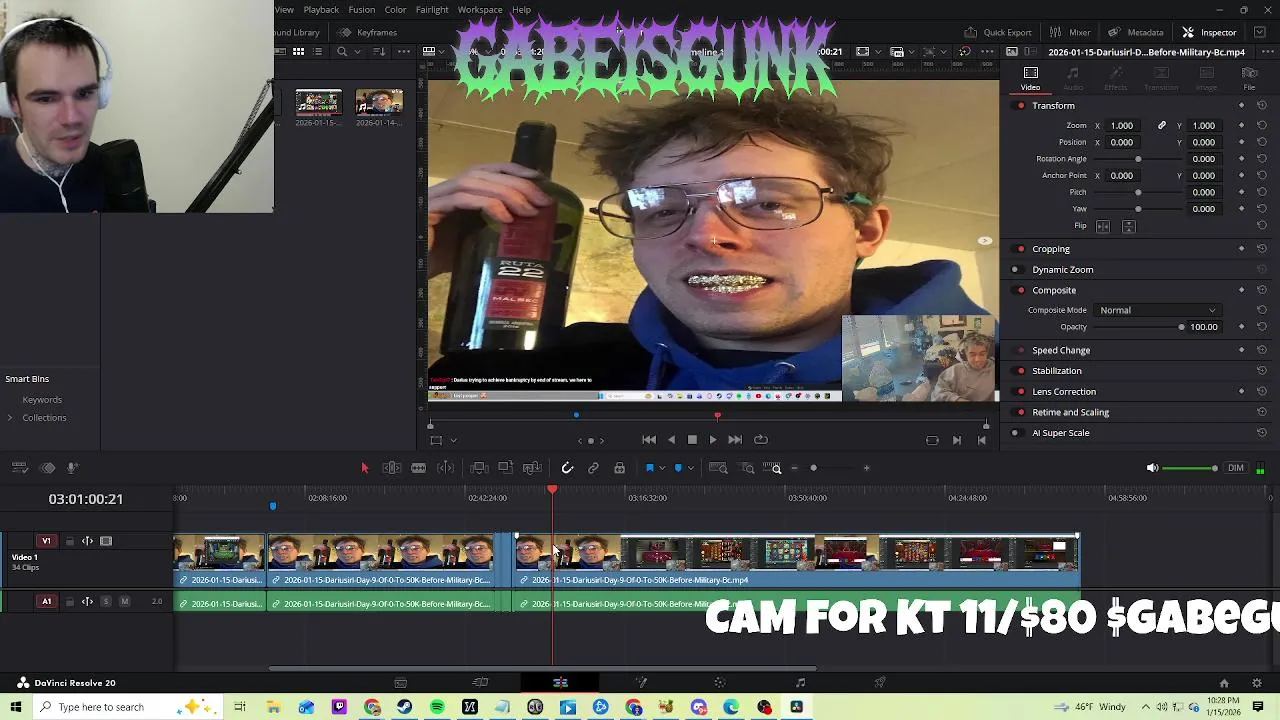Show the Metadata panel
The height and width of the screenshot is (720, 1280).
(x=1135, y=32)
